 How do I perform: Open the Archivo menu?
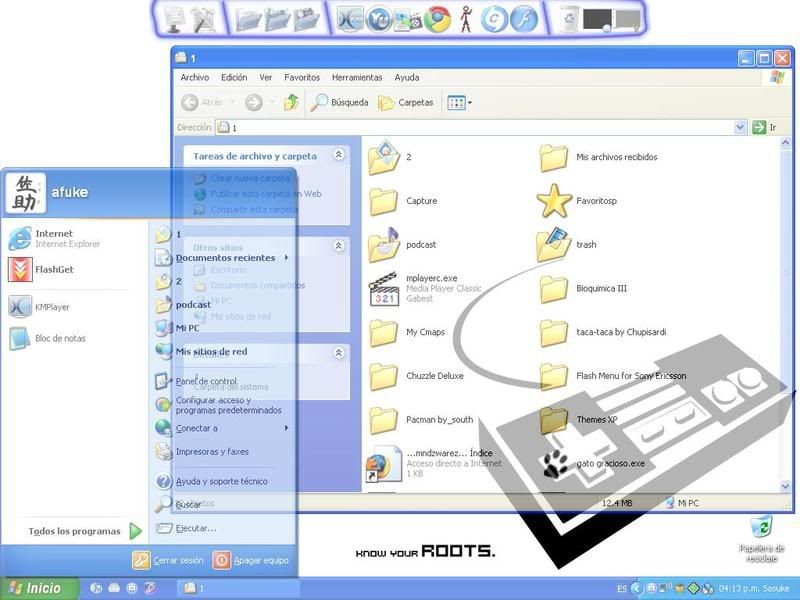click(194, 78)
